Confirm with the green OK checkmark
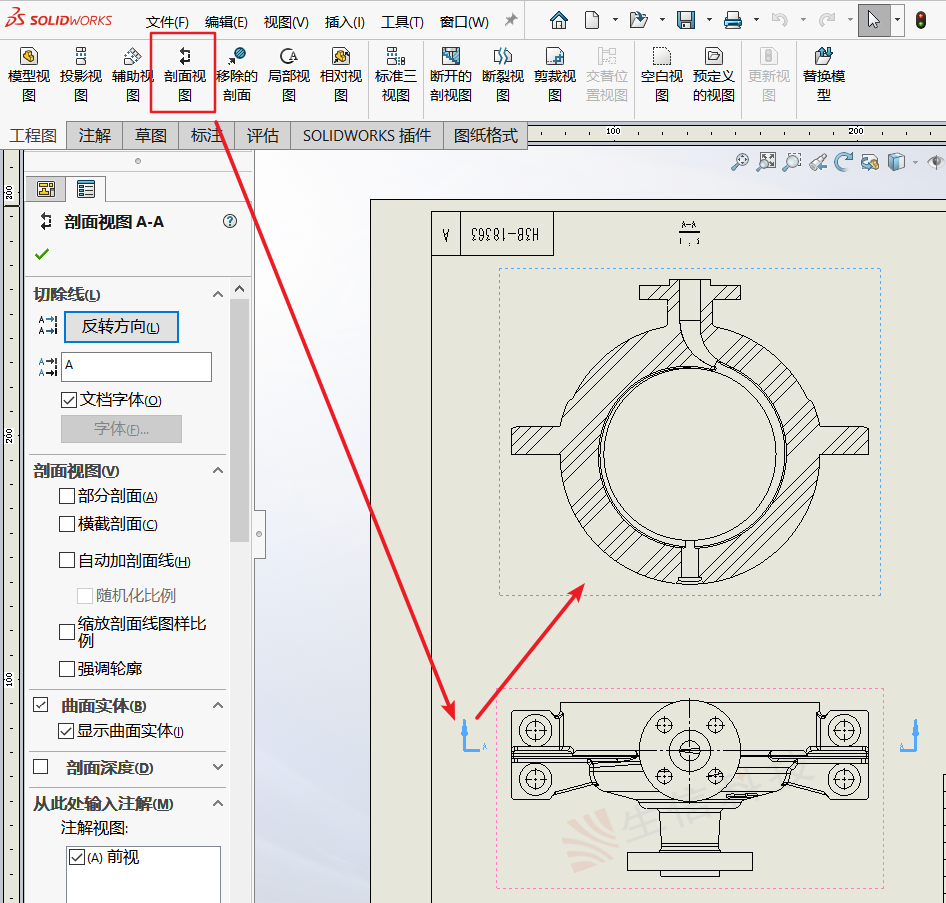This screenshot has width=946, height=903. (x=42, y=254)
